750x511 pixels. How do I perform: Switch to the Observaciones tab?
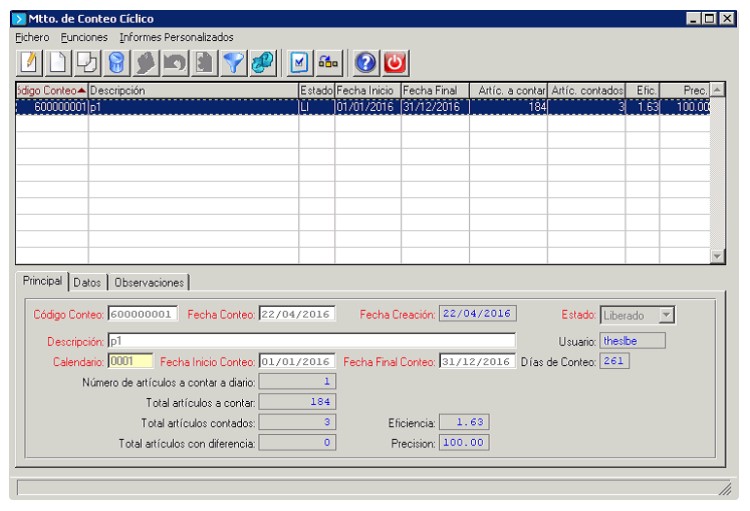(x=149, y=282)
